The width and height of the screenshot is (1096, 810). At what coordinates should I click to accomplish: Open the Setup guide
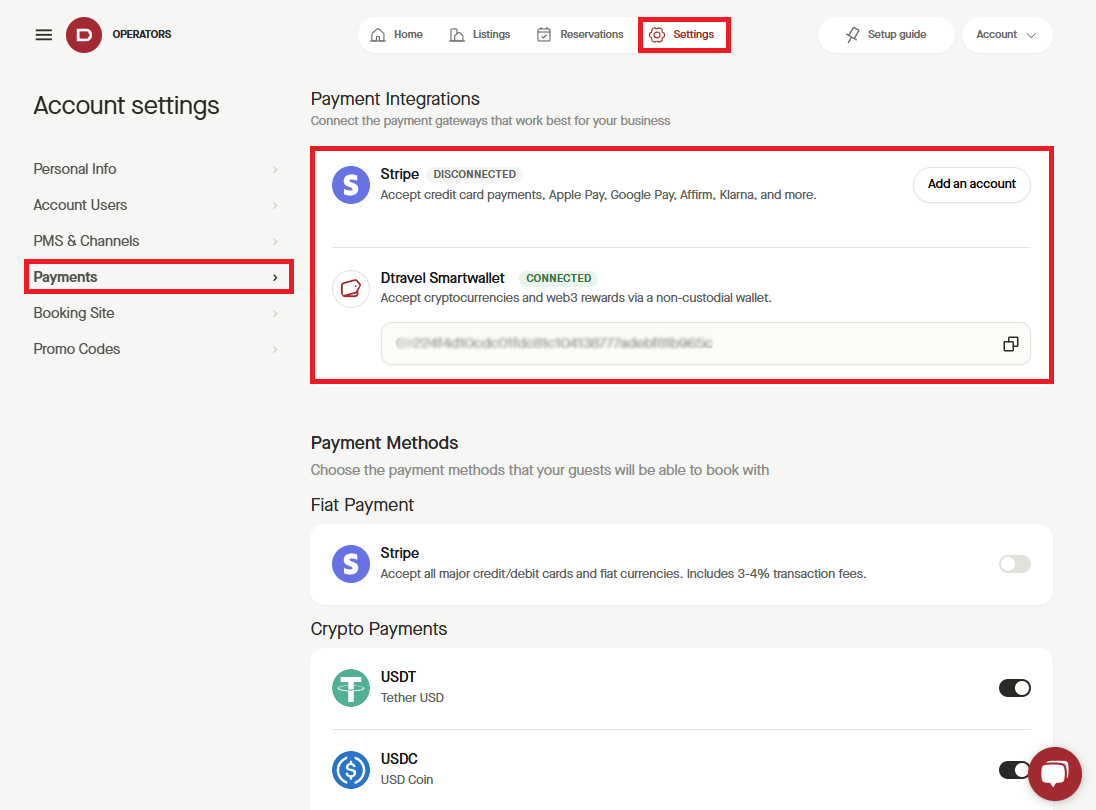tap(886, 35)
